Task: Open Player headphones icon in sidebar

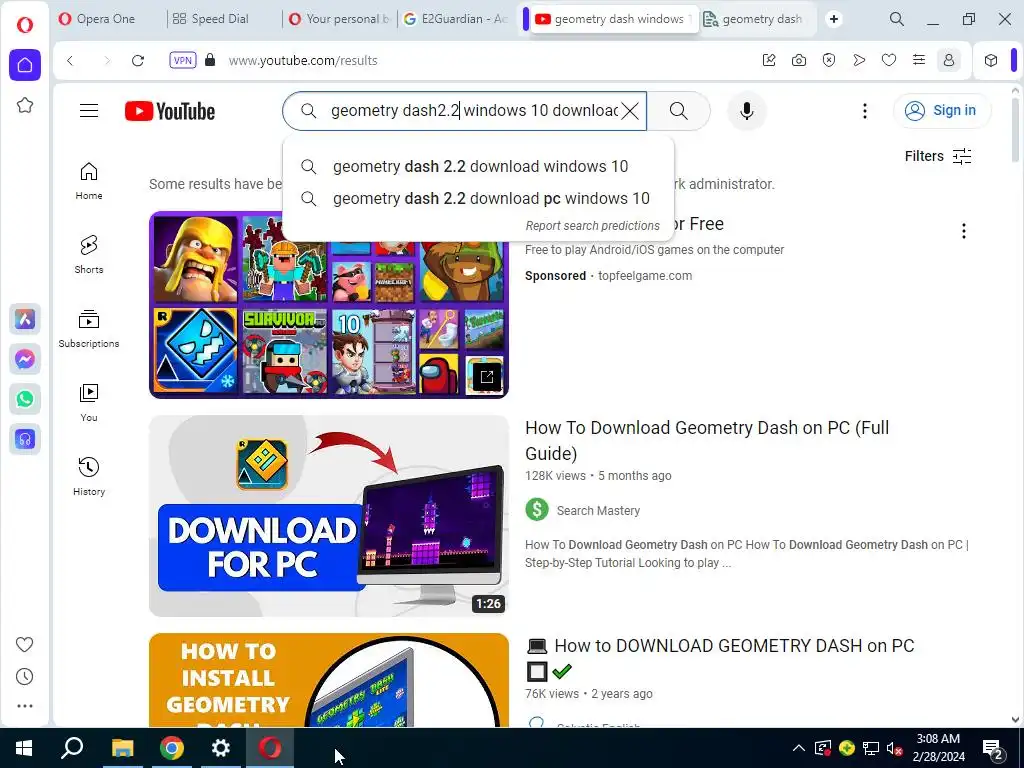Action: 25,440
